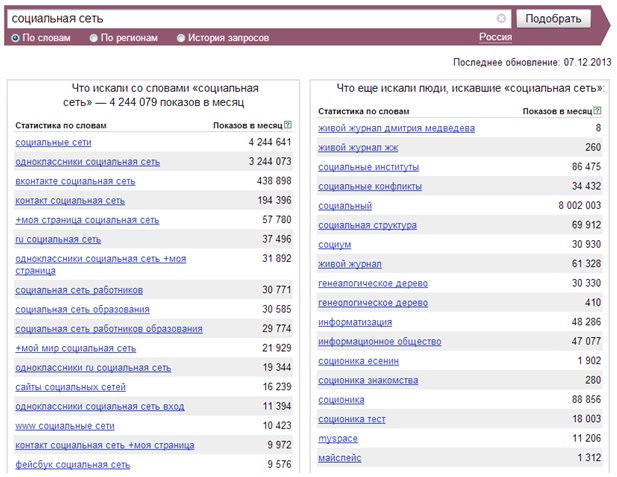617x477 pixels.
Task: Open the 'информатизация' link
Action: click(355, 322)
